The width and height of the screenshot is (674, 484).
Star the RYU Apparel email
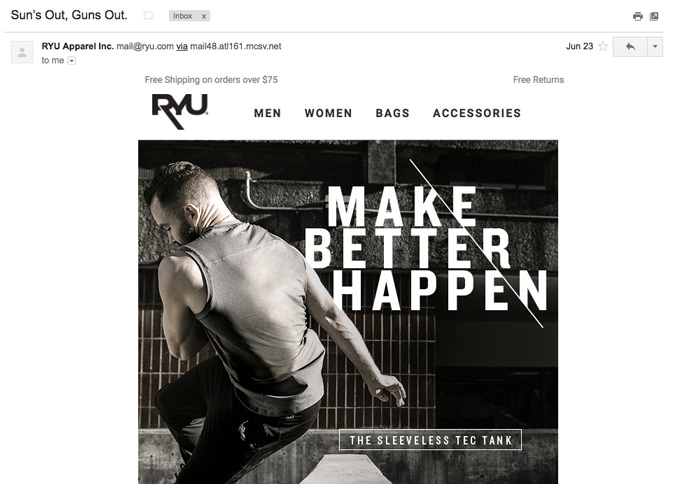pyautogui.click(x=603, y=46)
